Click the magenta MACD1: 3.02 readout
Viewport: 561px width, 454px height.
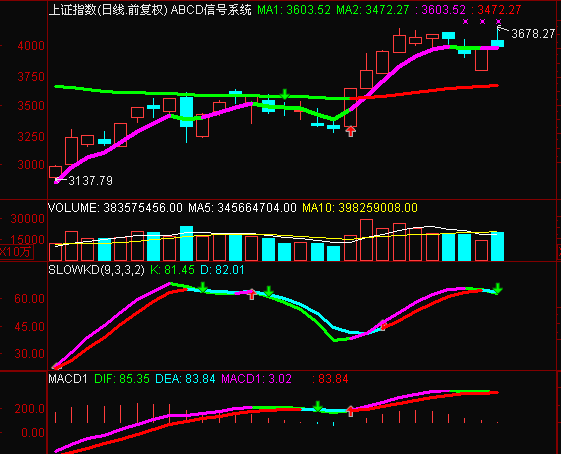257,379
